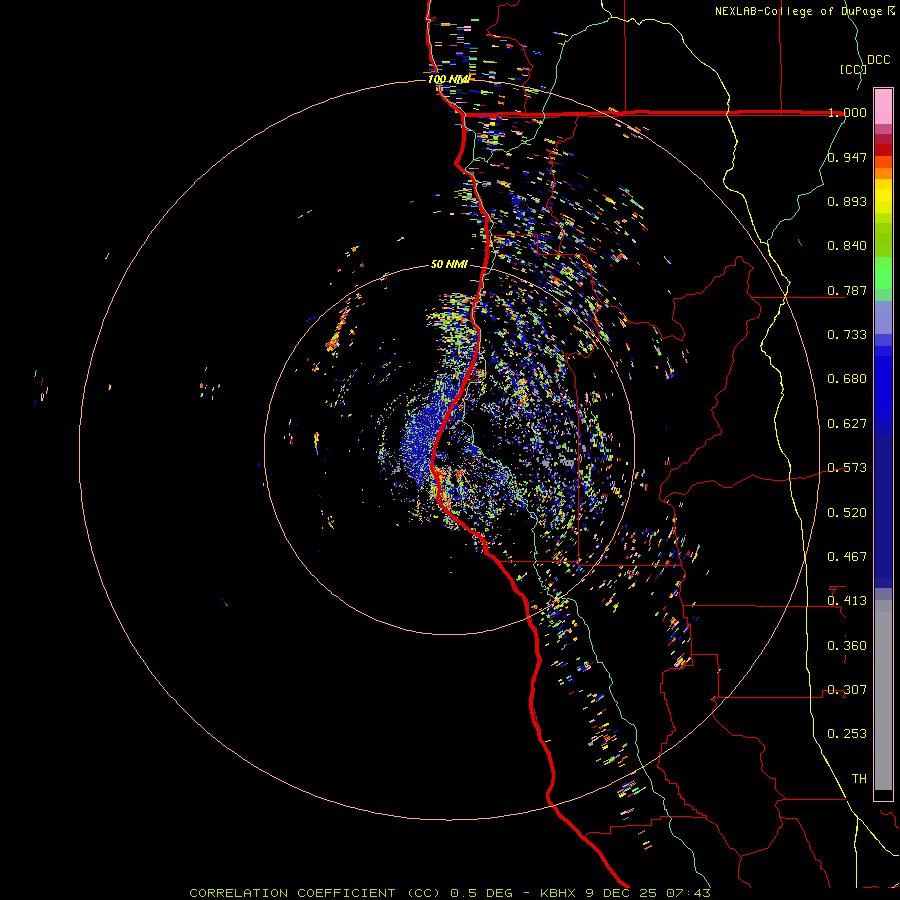Click the 1.000 scale value label
900x900 pixels.
coord(847,113)
